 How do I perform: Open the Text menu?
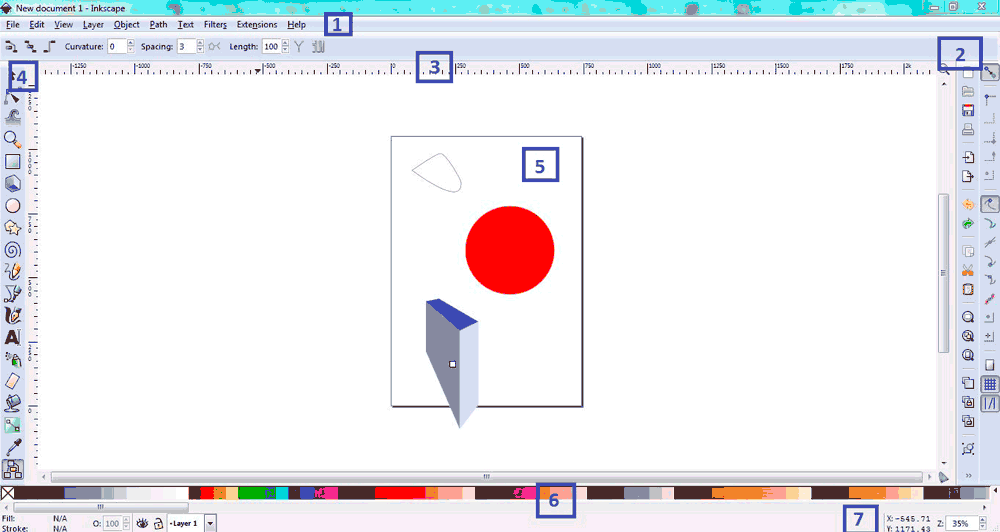pos(186,24)
